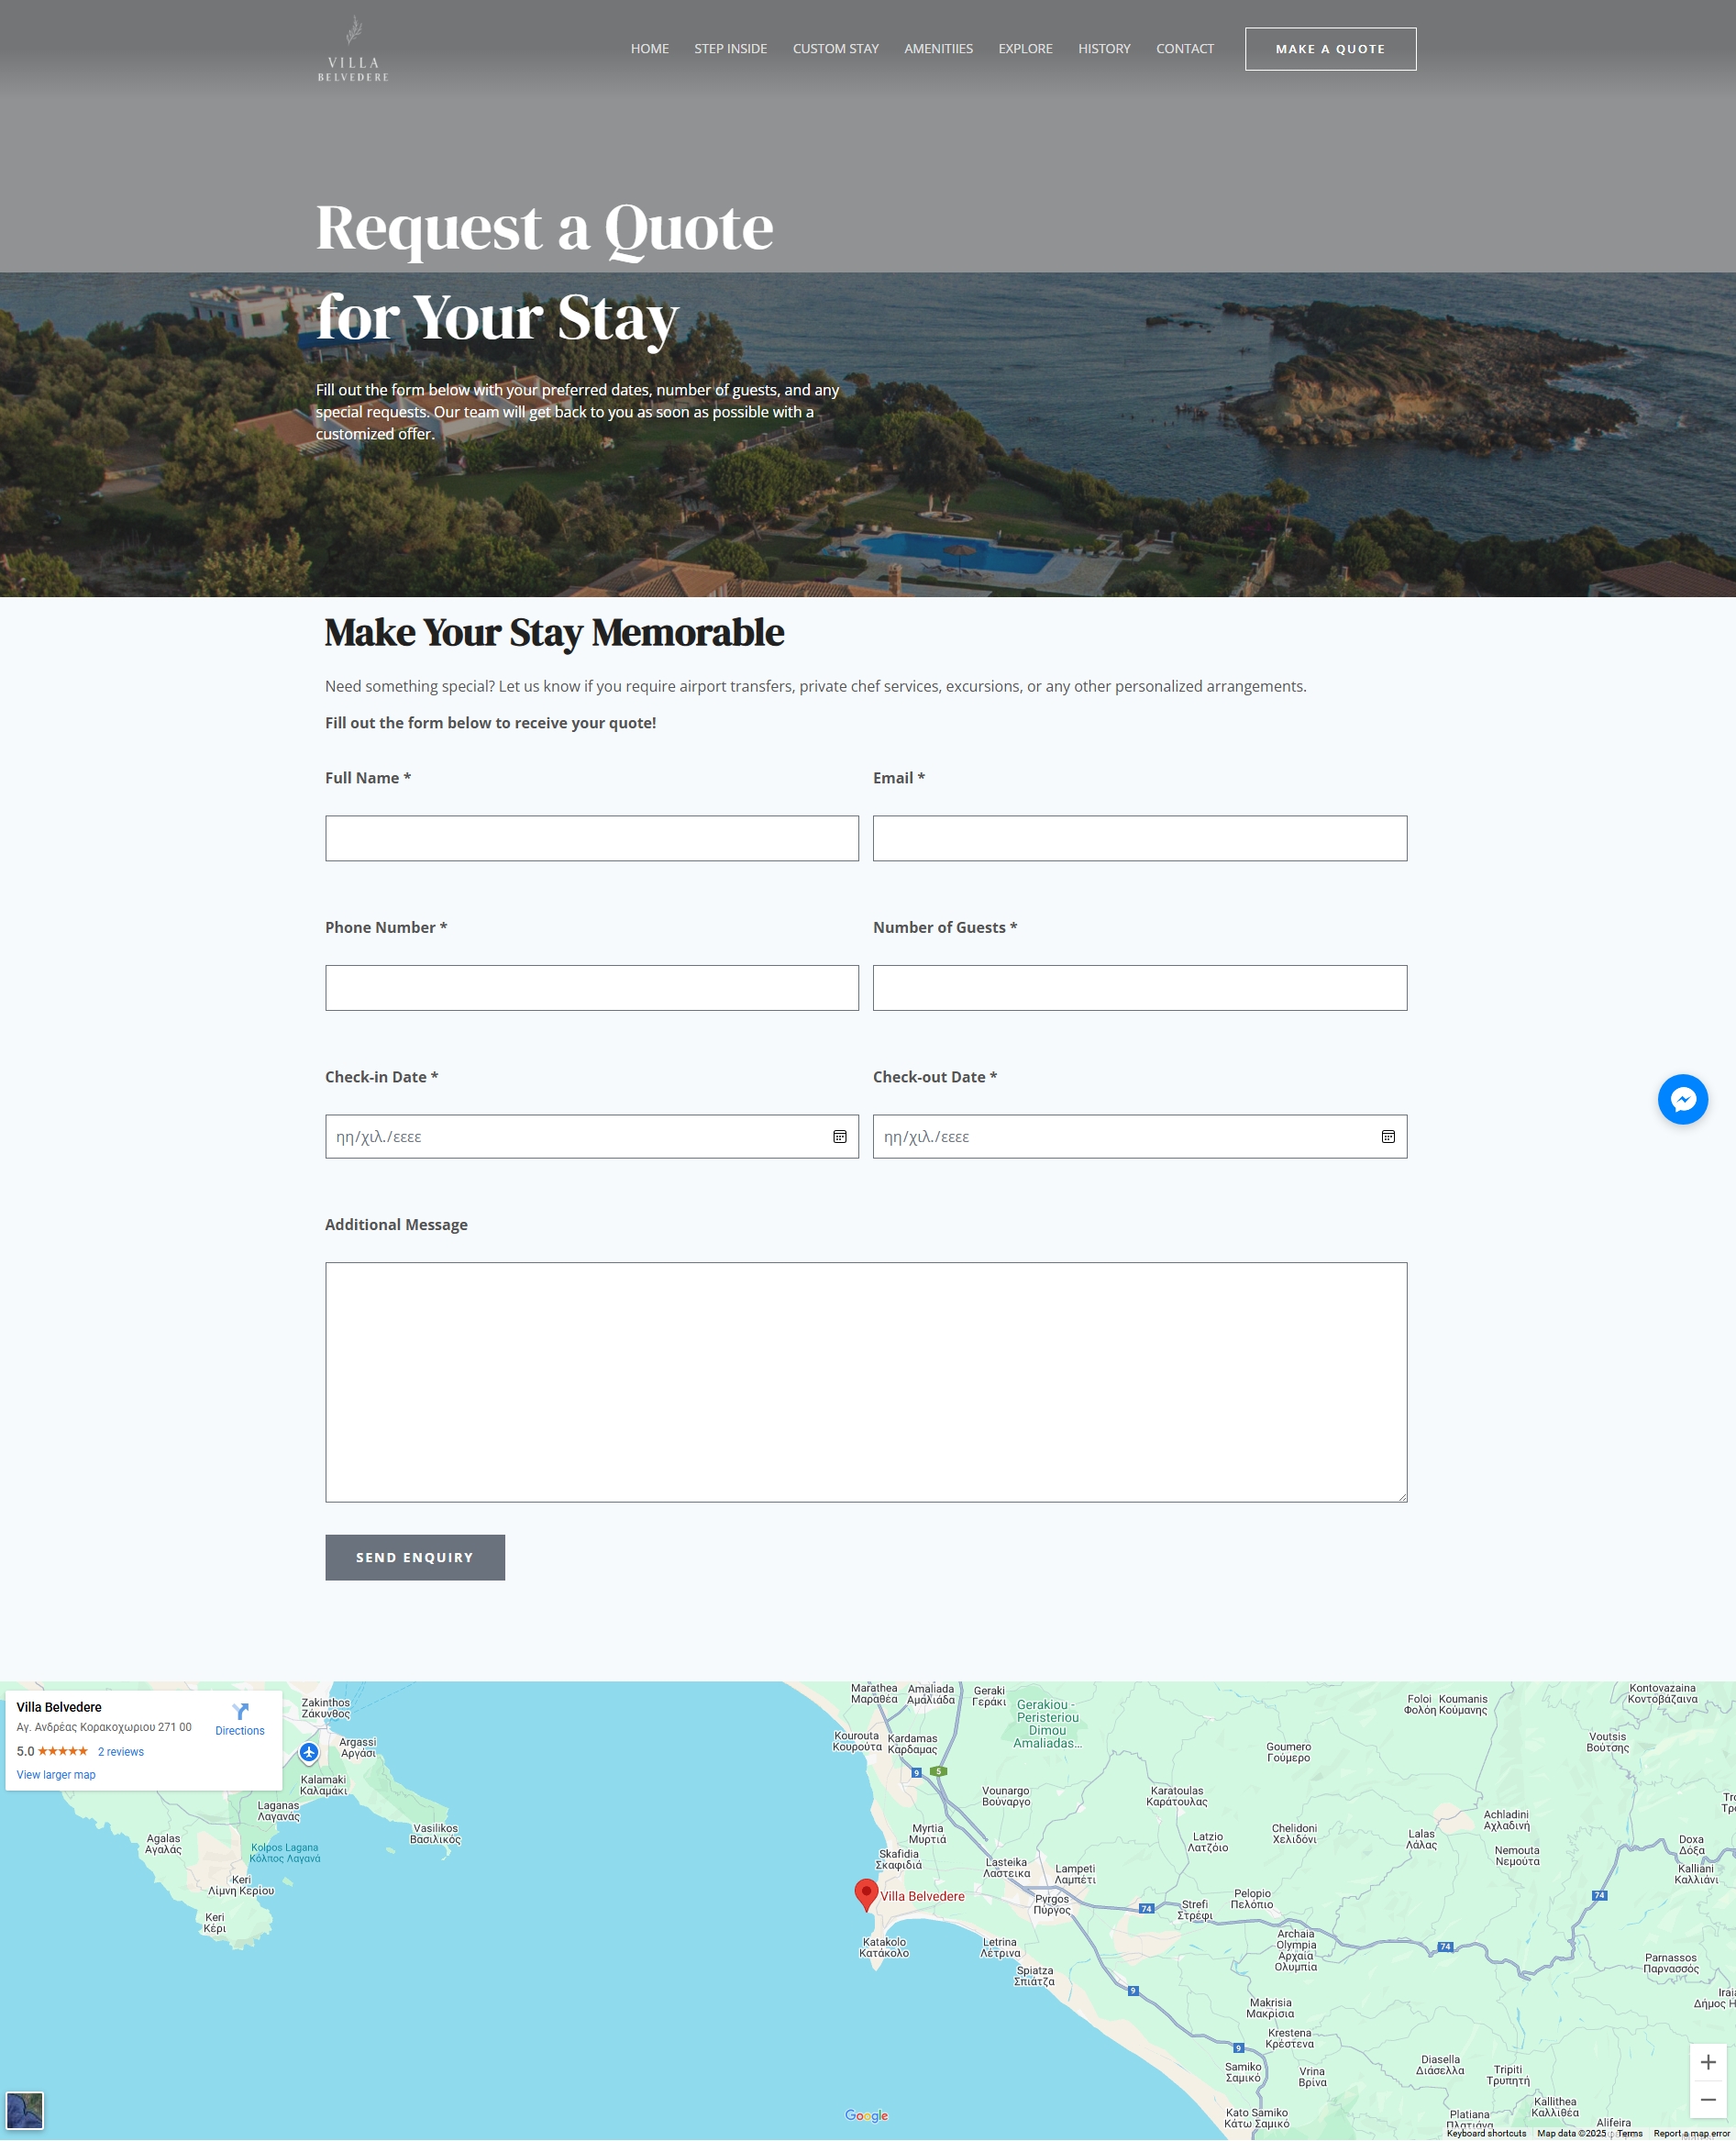The image size is (1736, 2141).
Task: Switch to satellite map thumbnail
Action: coord(25,2110)
